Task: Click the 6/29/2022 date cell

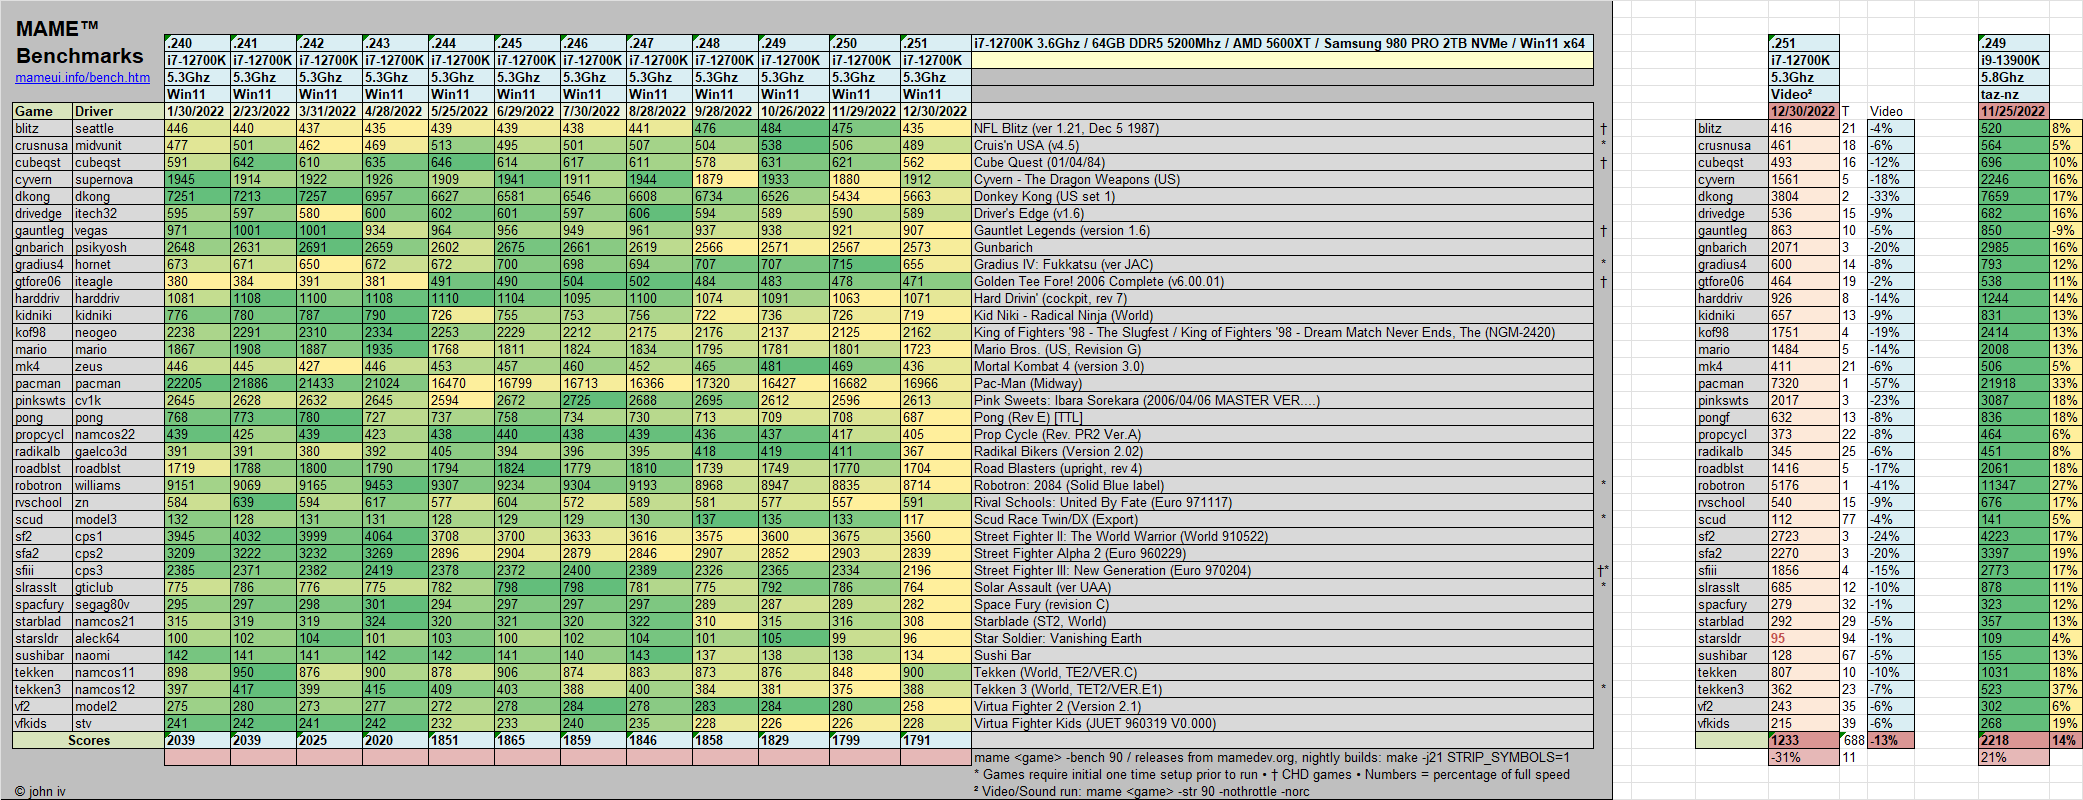Action: (x=527, y=111)
